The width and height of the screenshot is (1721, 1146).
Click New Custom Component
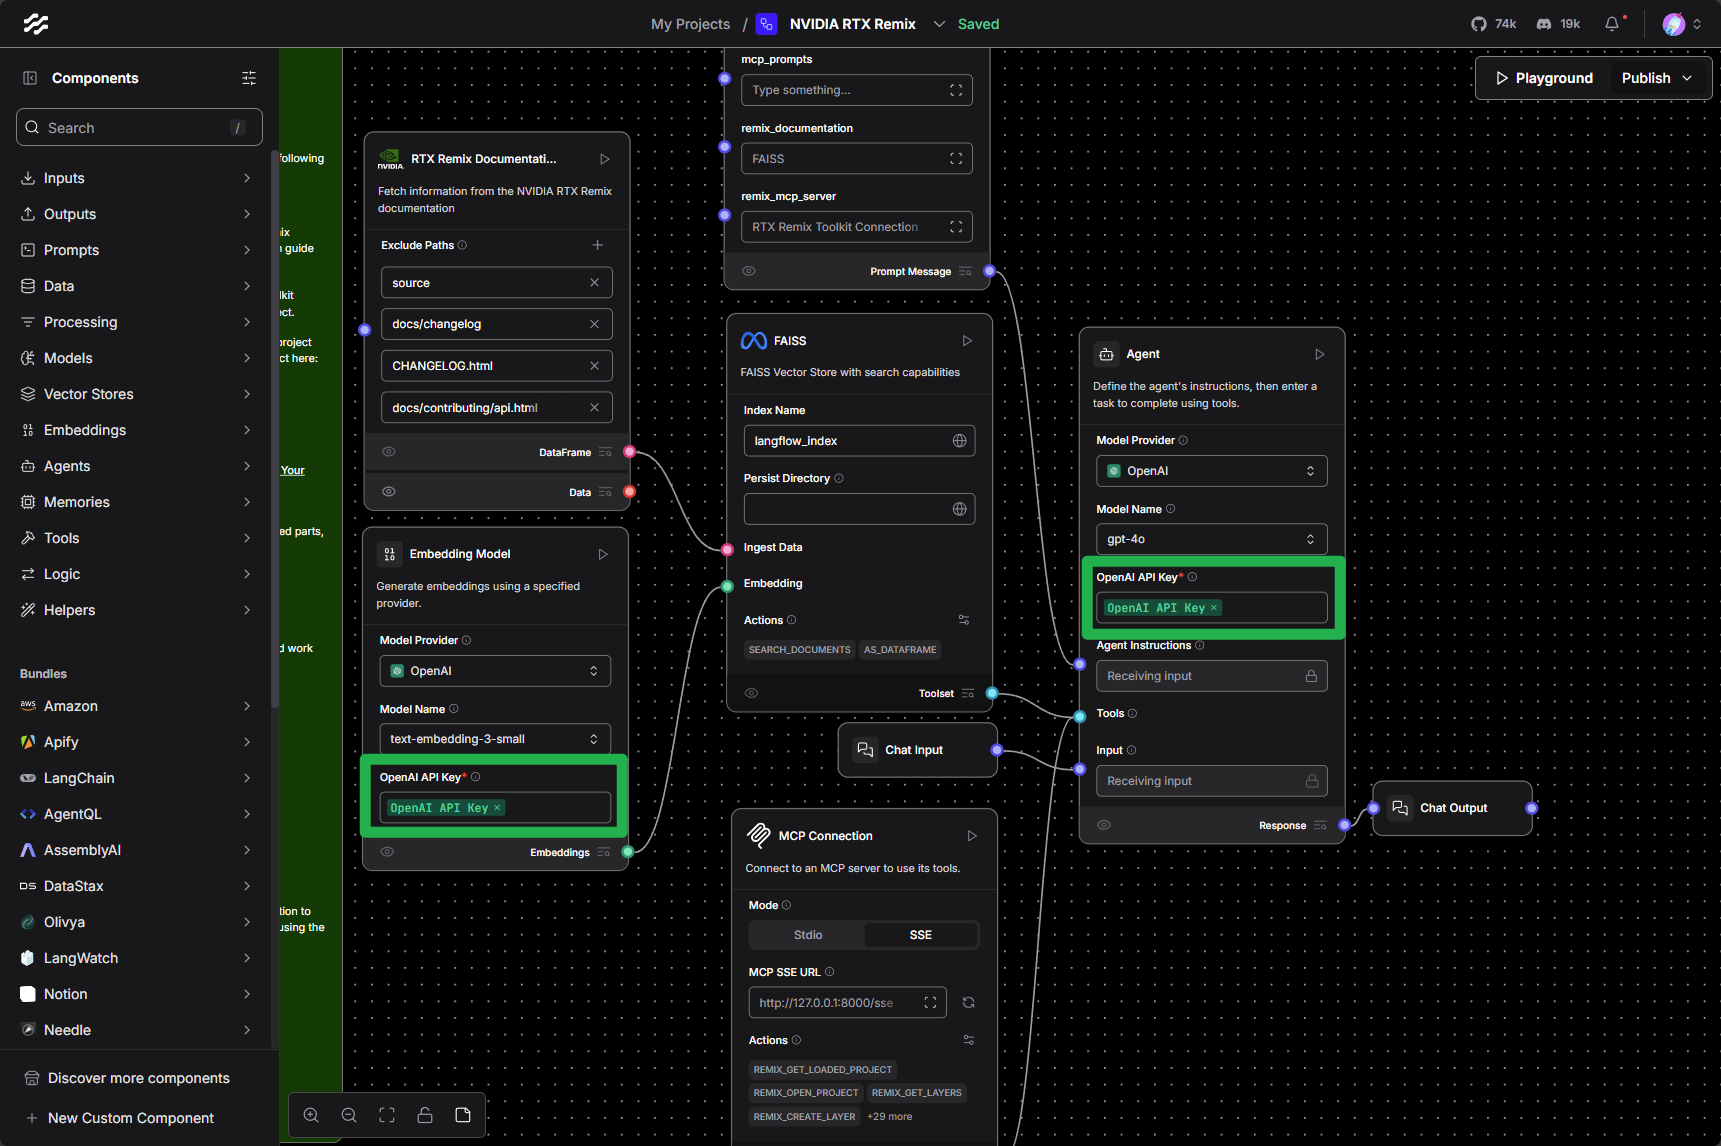(x=130, y=1118)
